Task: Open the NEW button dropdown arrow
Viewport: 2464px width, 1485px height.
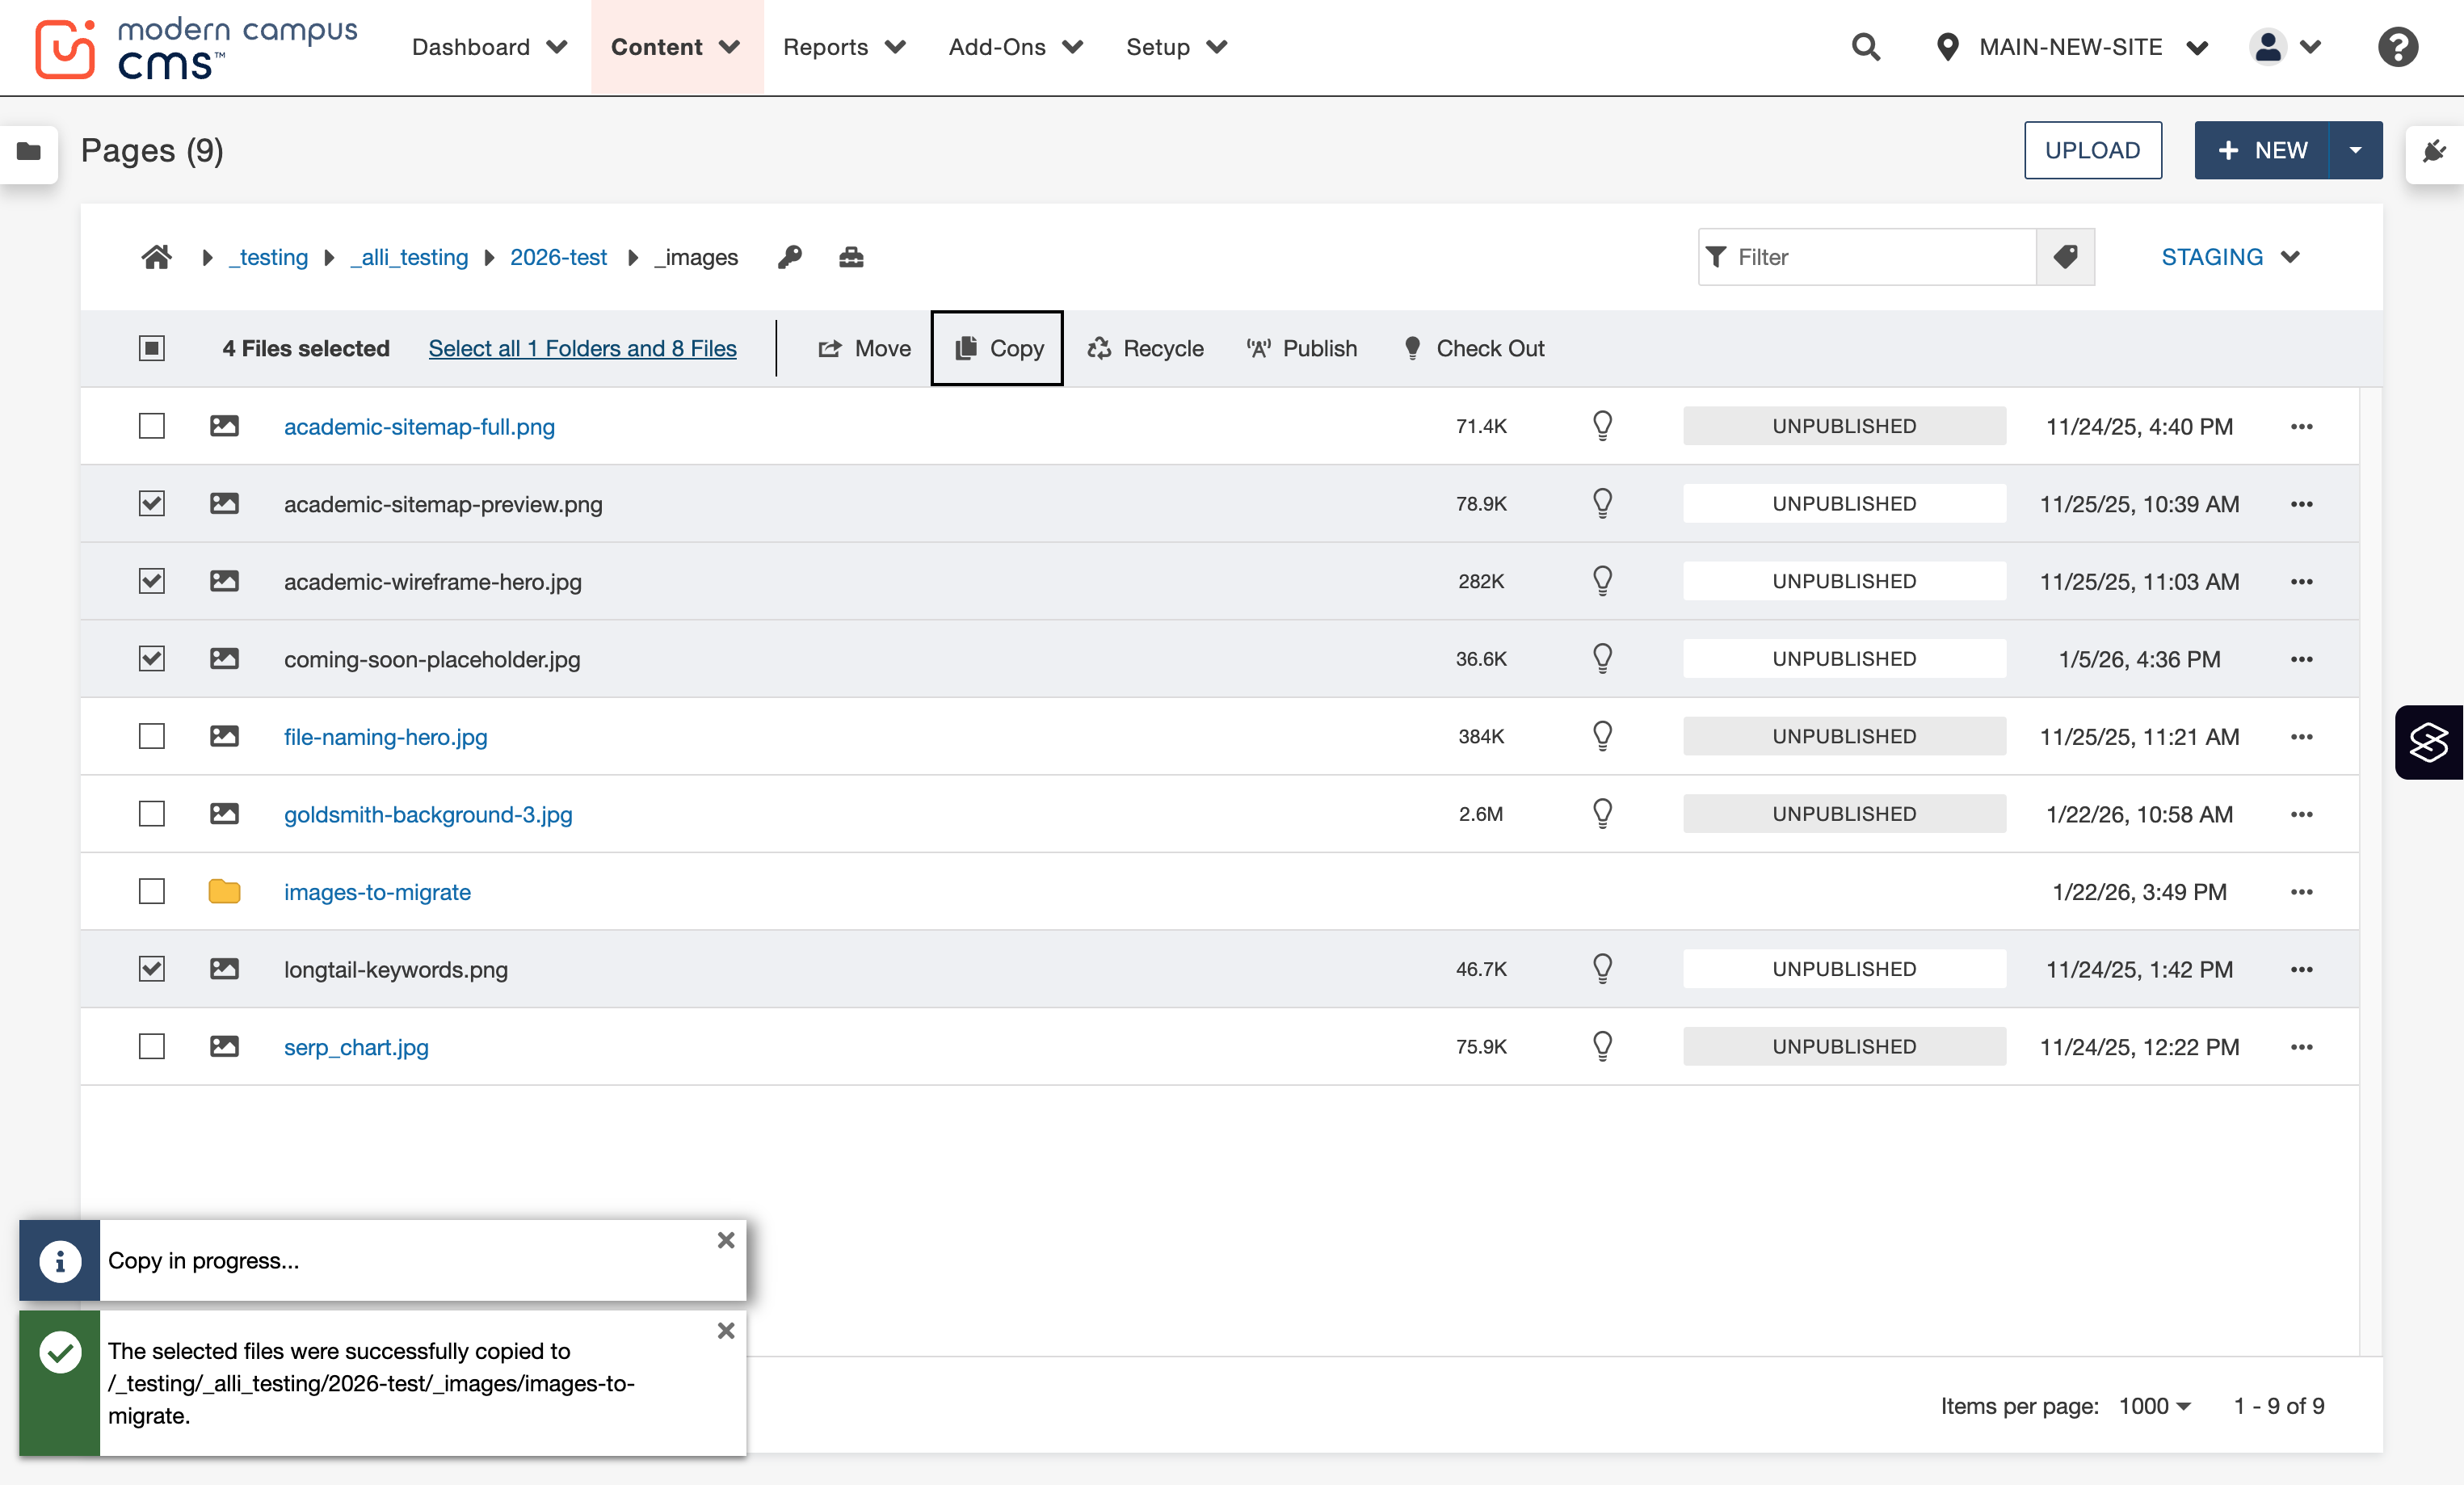Action: tap(2355, 150)
